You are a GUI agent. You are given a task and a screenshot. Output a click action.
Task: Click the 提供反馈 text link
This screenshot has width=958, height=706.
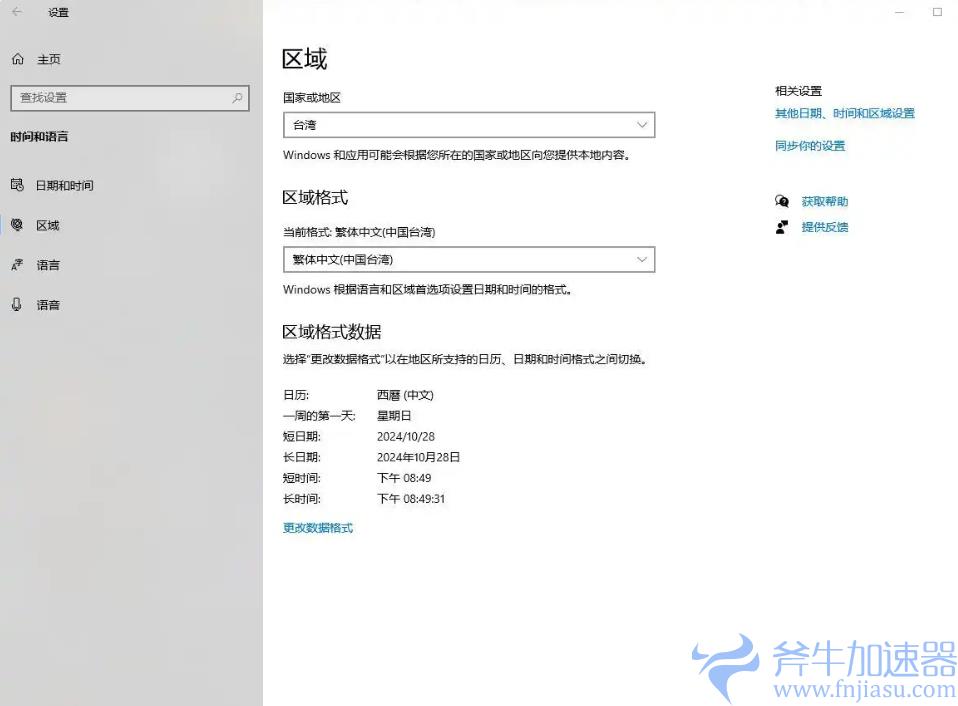pyautogui.click(x=824, y=227)
